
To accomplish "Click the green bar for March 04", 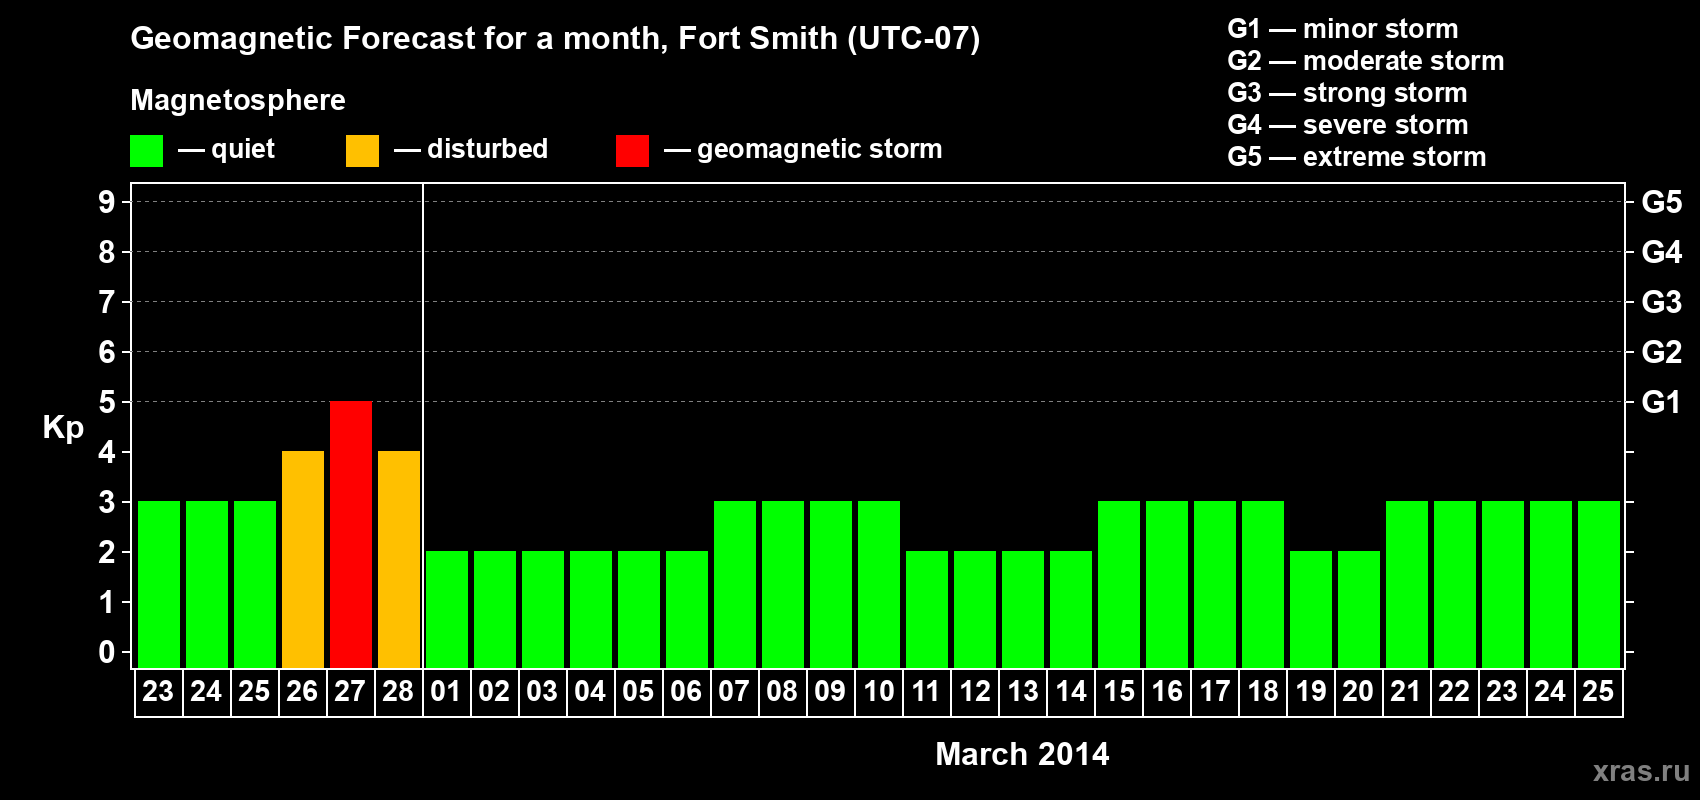I will tap(591, 610).
